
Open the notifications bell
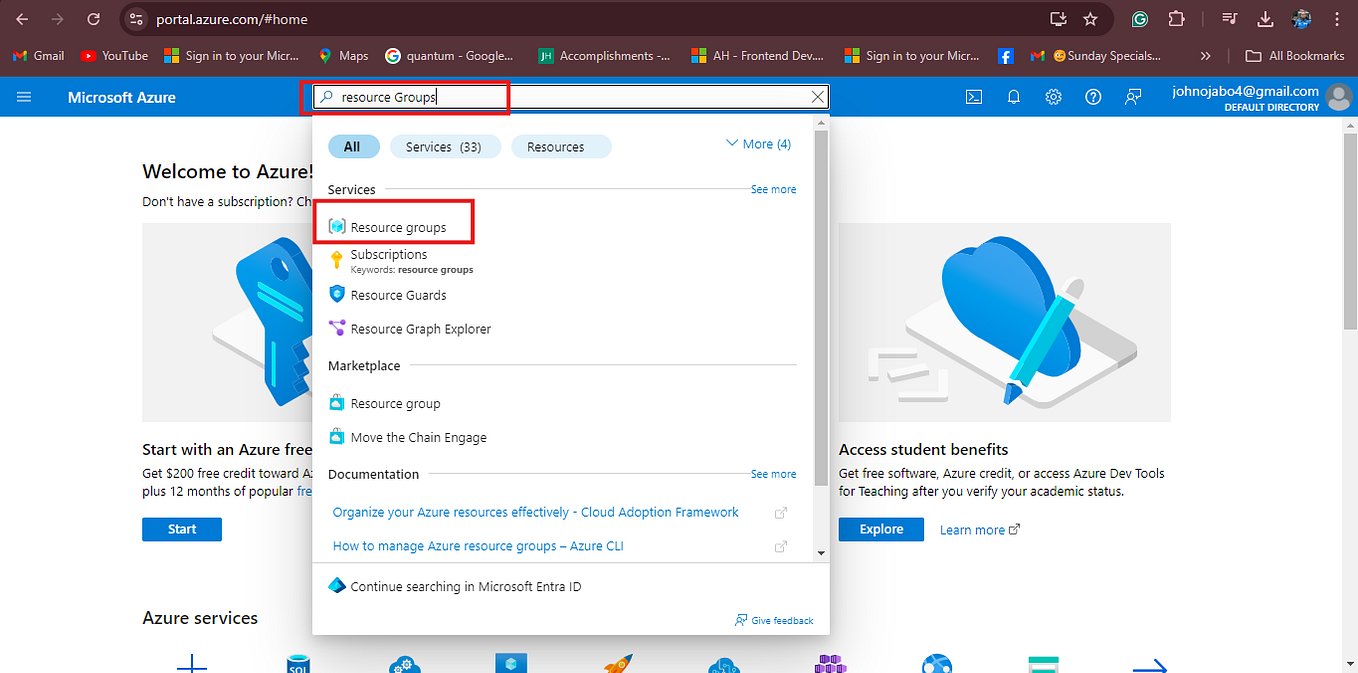[x=1013, y=96]
